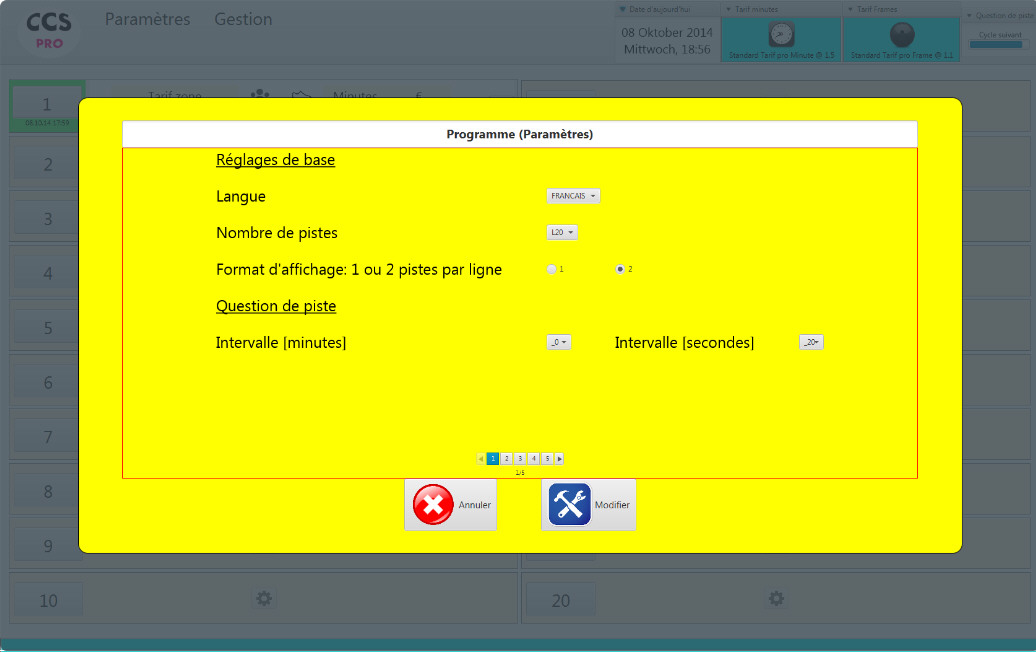The height and width of the screenshot is (652, 1036).
Task: Open the Nombre de pistes dropdown
Action: tap(562, 232)
